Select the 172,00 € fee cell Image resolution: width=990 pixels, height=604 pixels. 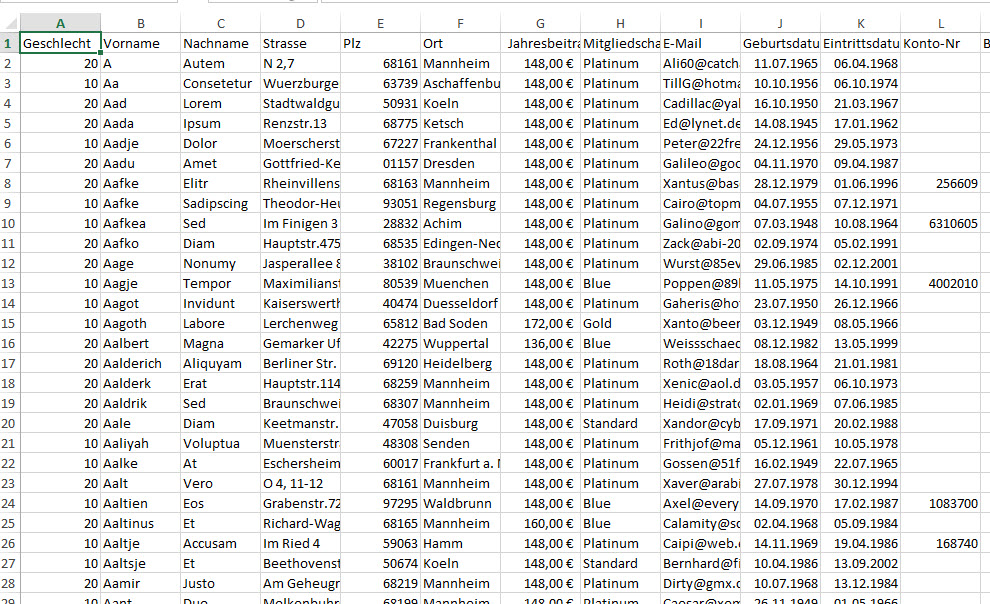[x=540, y=323]
